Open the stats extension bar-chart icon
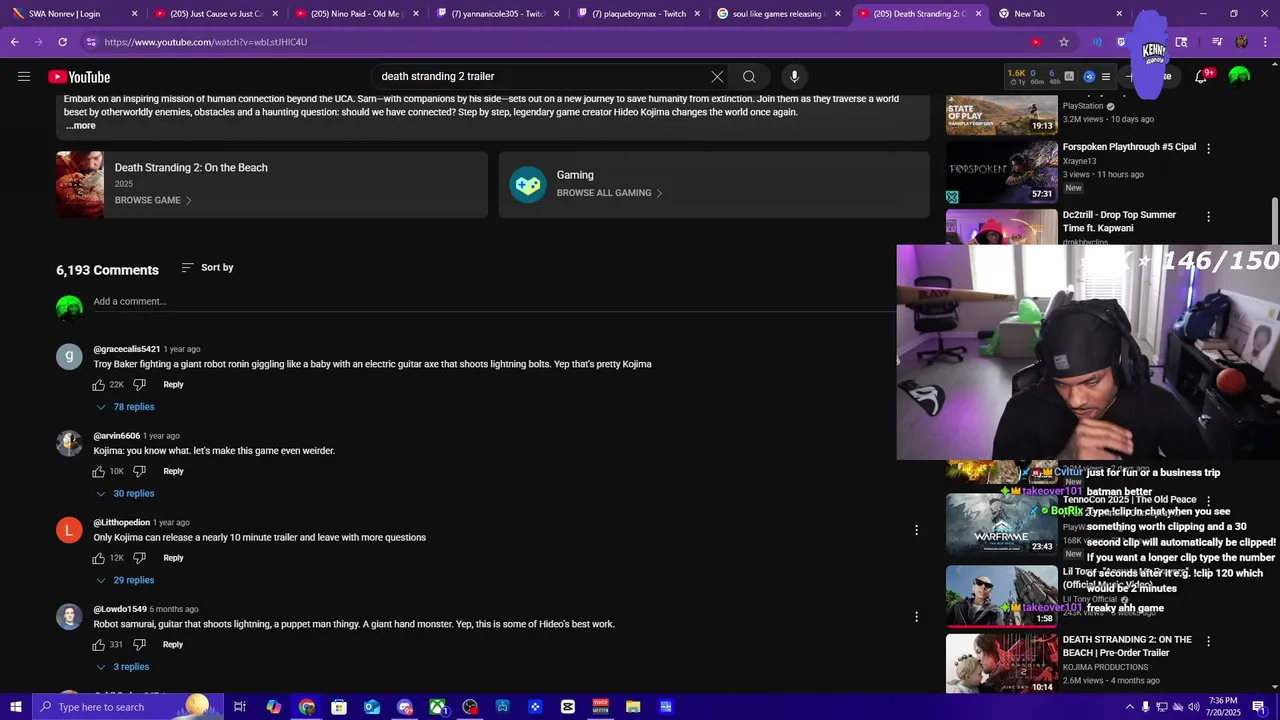Viewport: 1280px width, 720px height. point(1069,76)
